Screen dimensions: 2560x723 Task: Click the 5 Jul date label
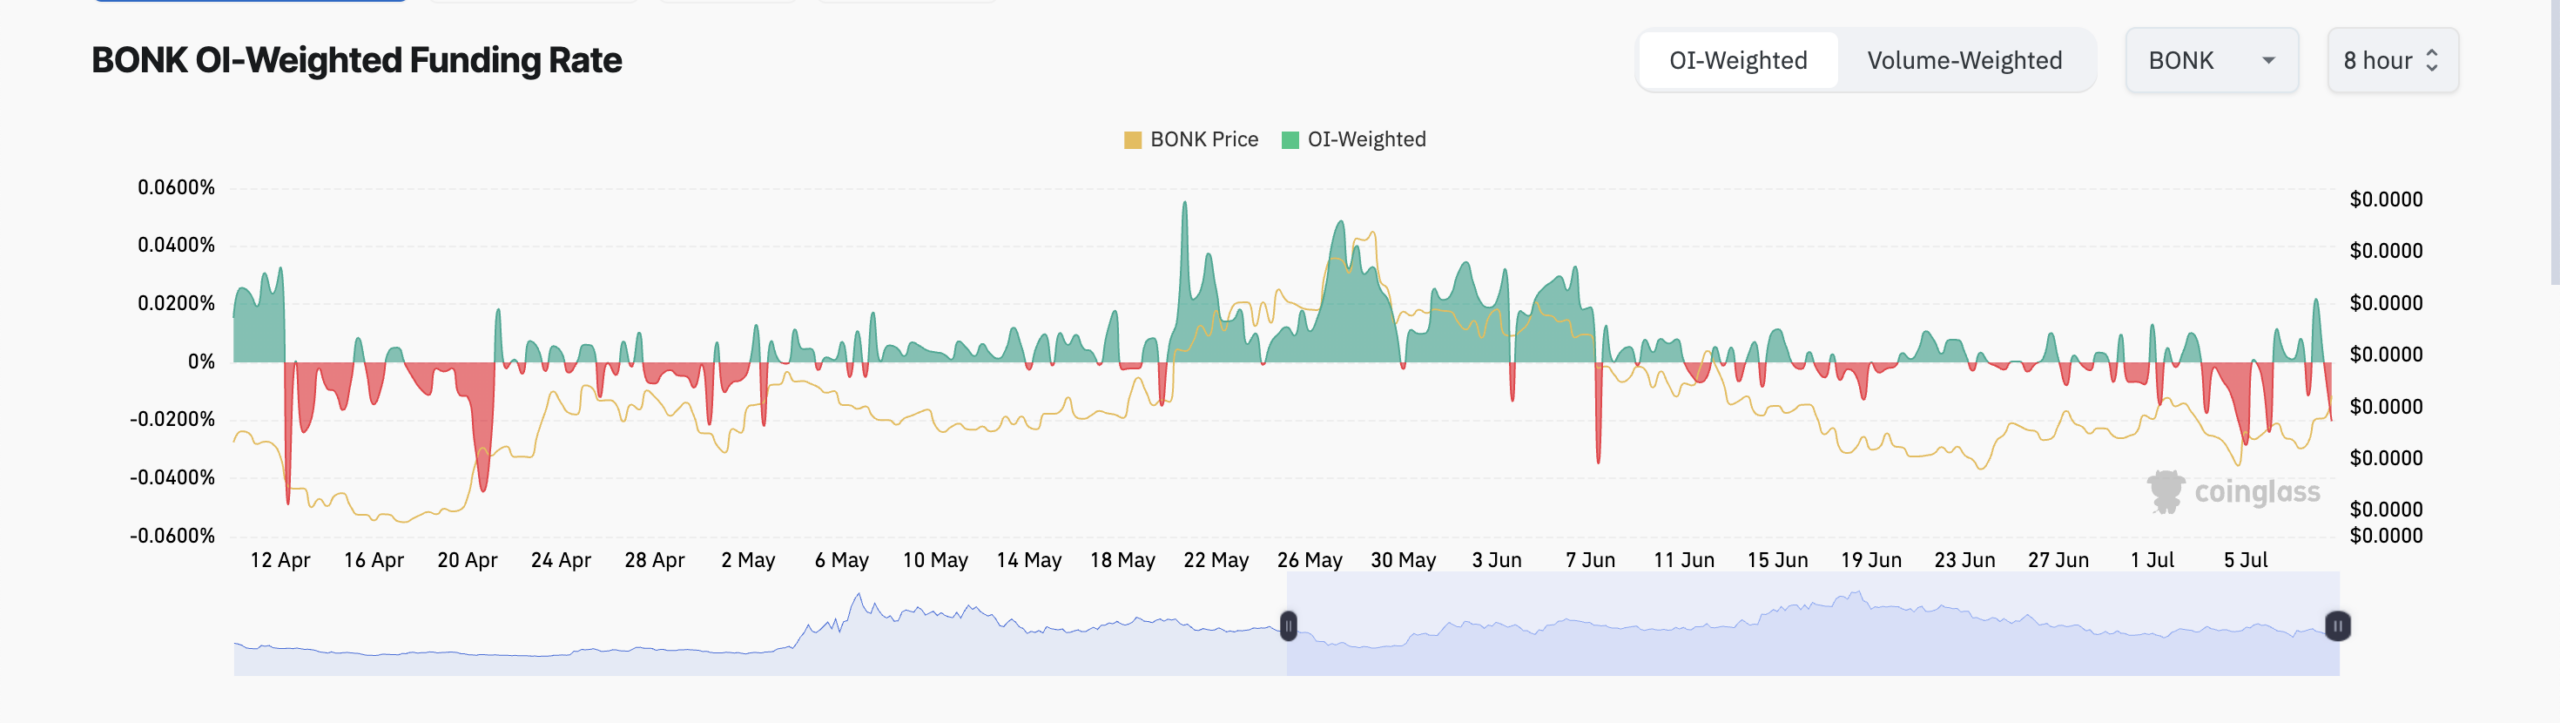[2246, 560]
